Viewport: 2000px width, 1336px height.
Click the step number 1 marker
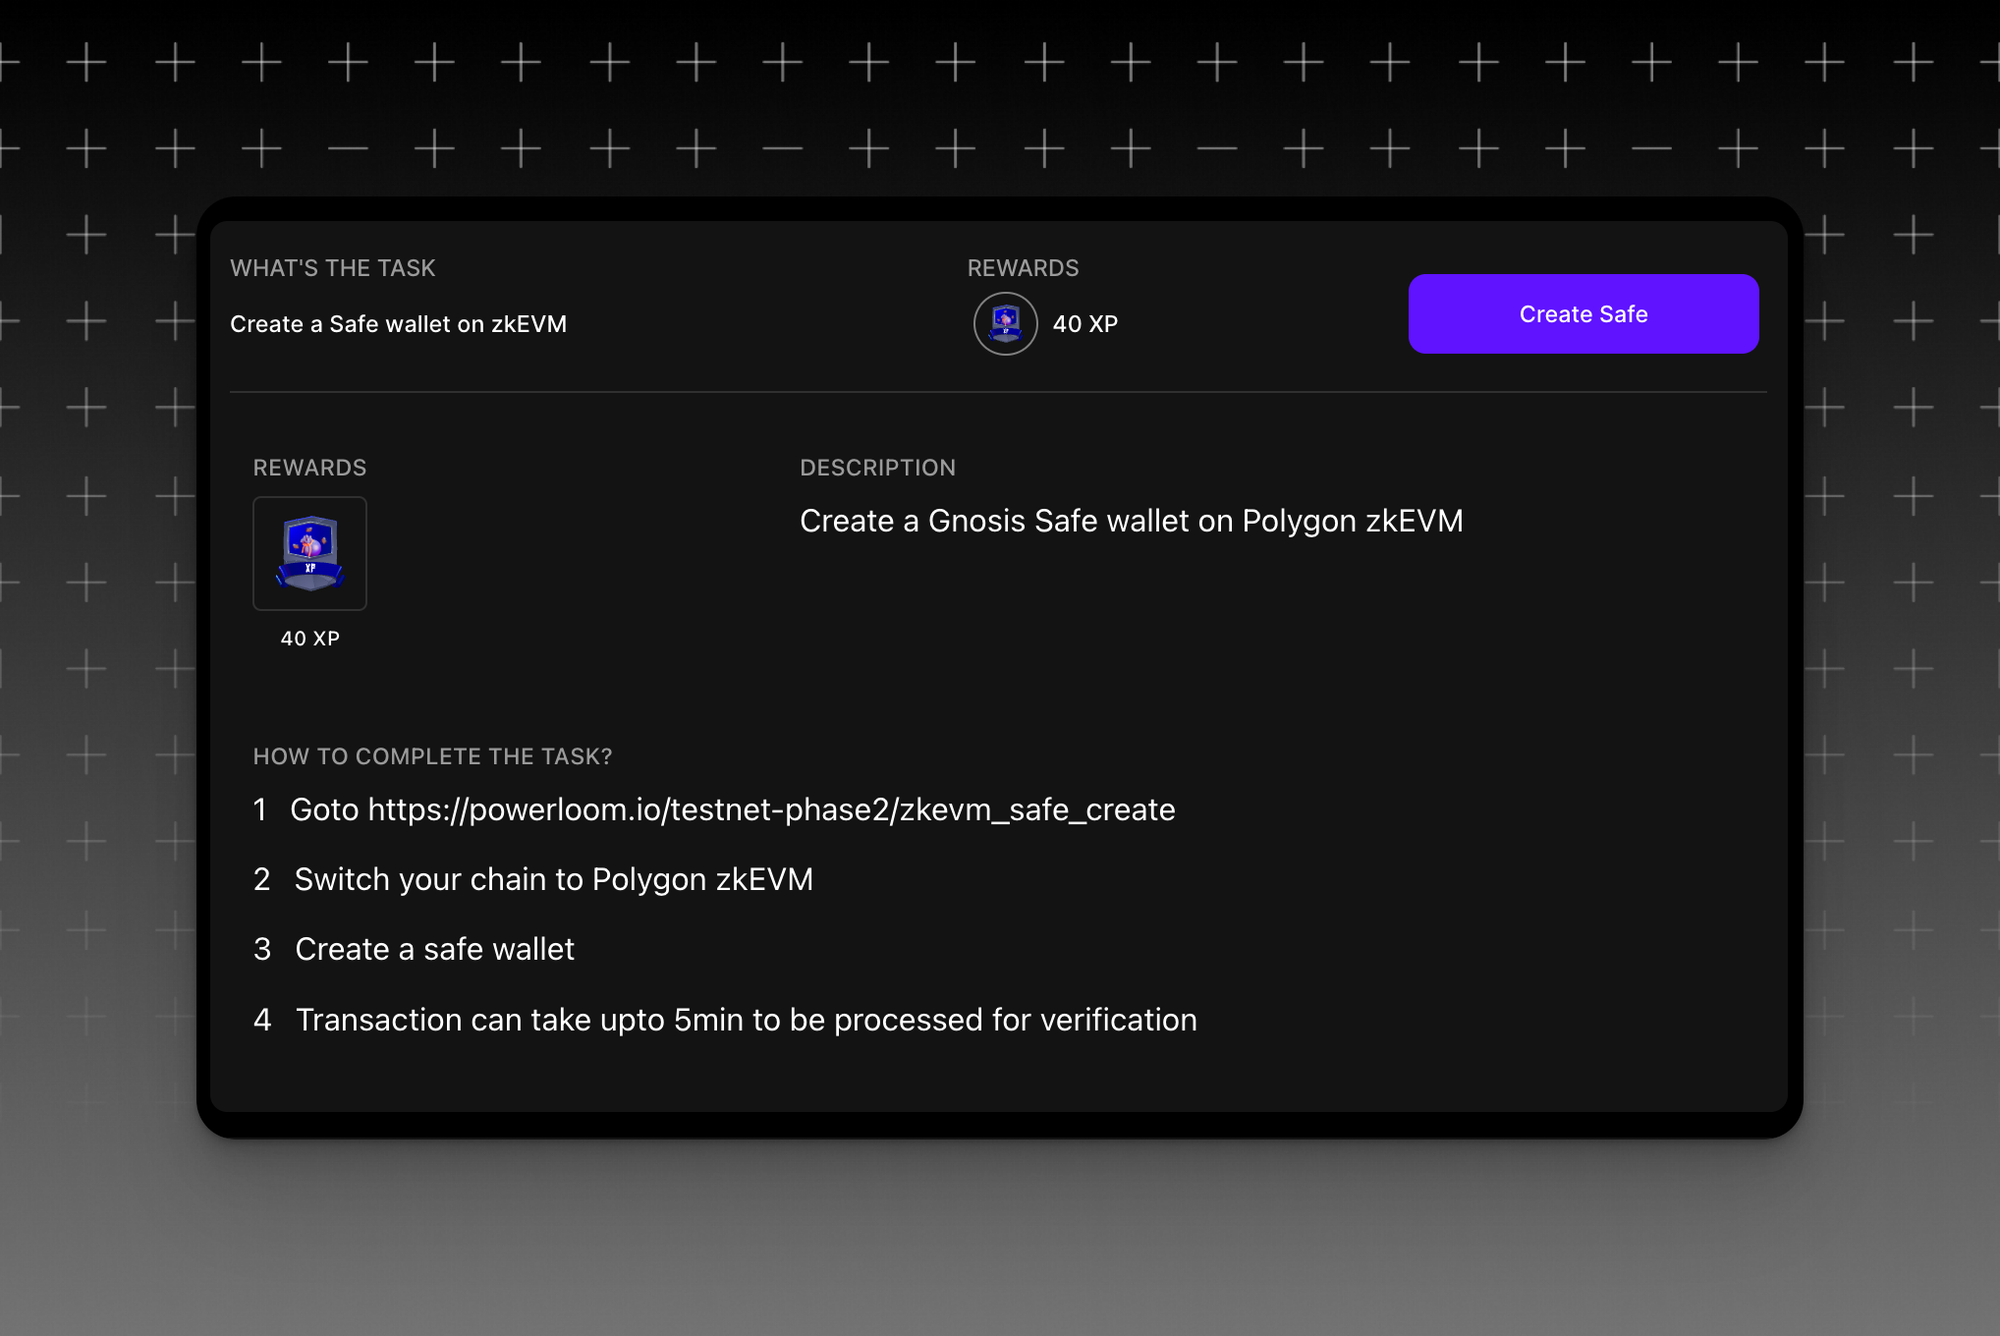click(260, 809)
